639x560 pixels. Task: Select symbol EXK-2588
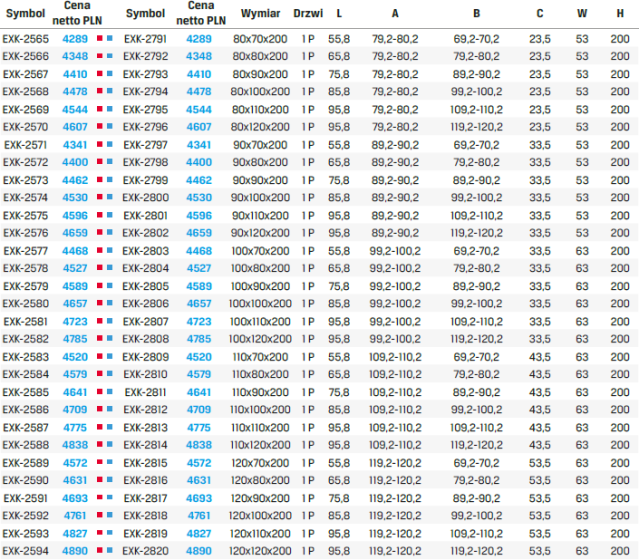coord(26,445)
